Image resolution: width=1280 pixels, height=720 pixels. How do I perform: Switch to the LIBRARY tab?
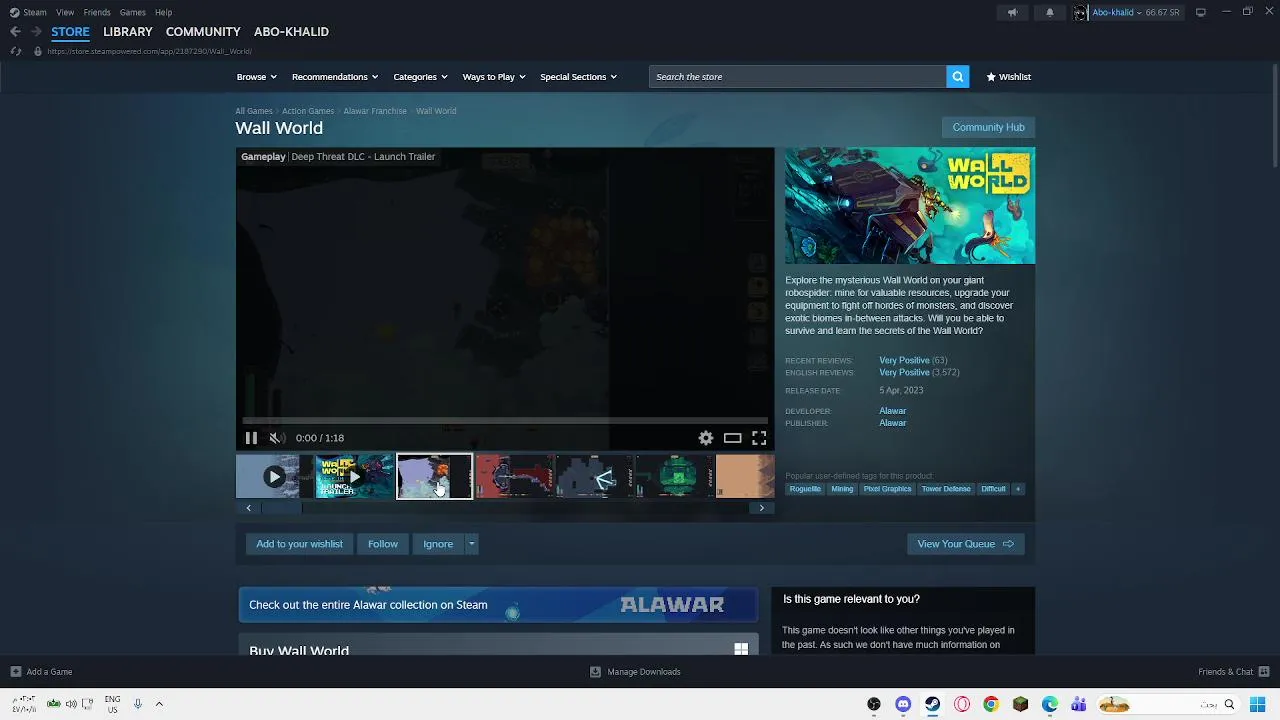[128, 32]
